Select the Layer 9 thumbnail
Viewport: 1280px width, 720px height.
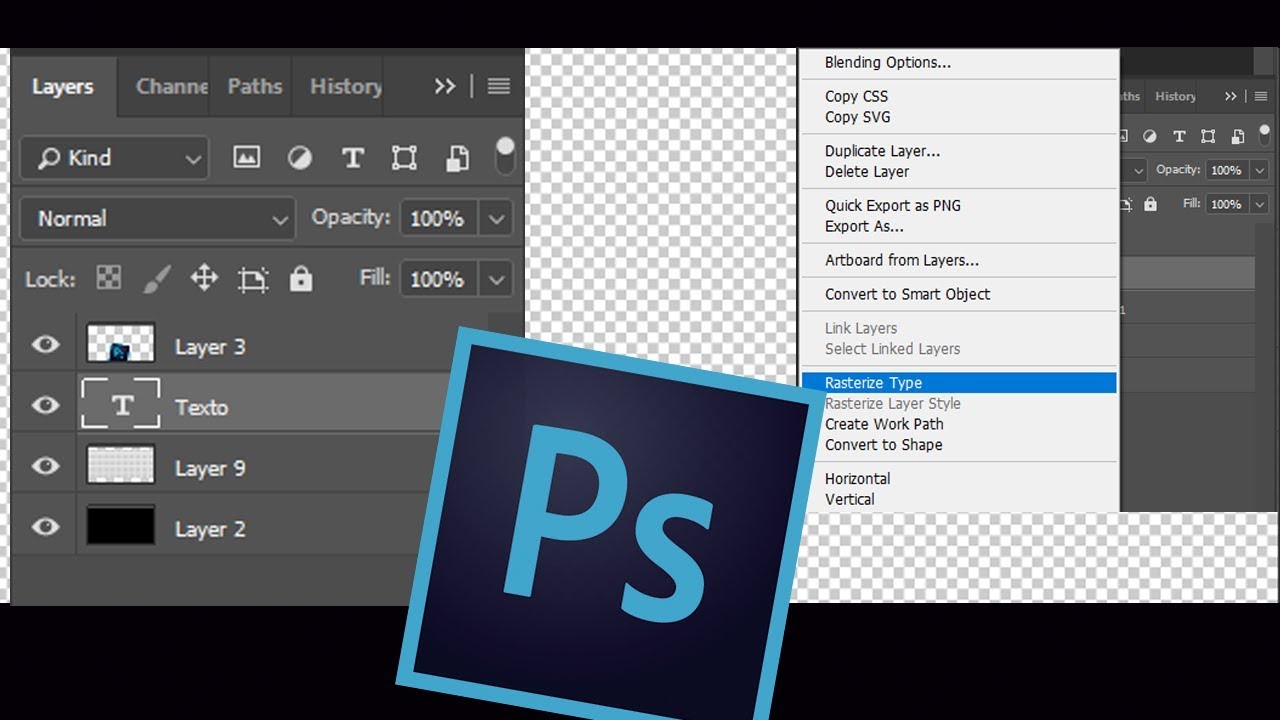(x=121, y=465)
